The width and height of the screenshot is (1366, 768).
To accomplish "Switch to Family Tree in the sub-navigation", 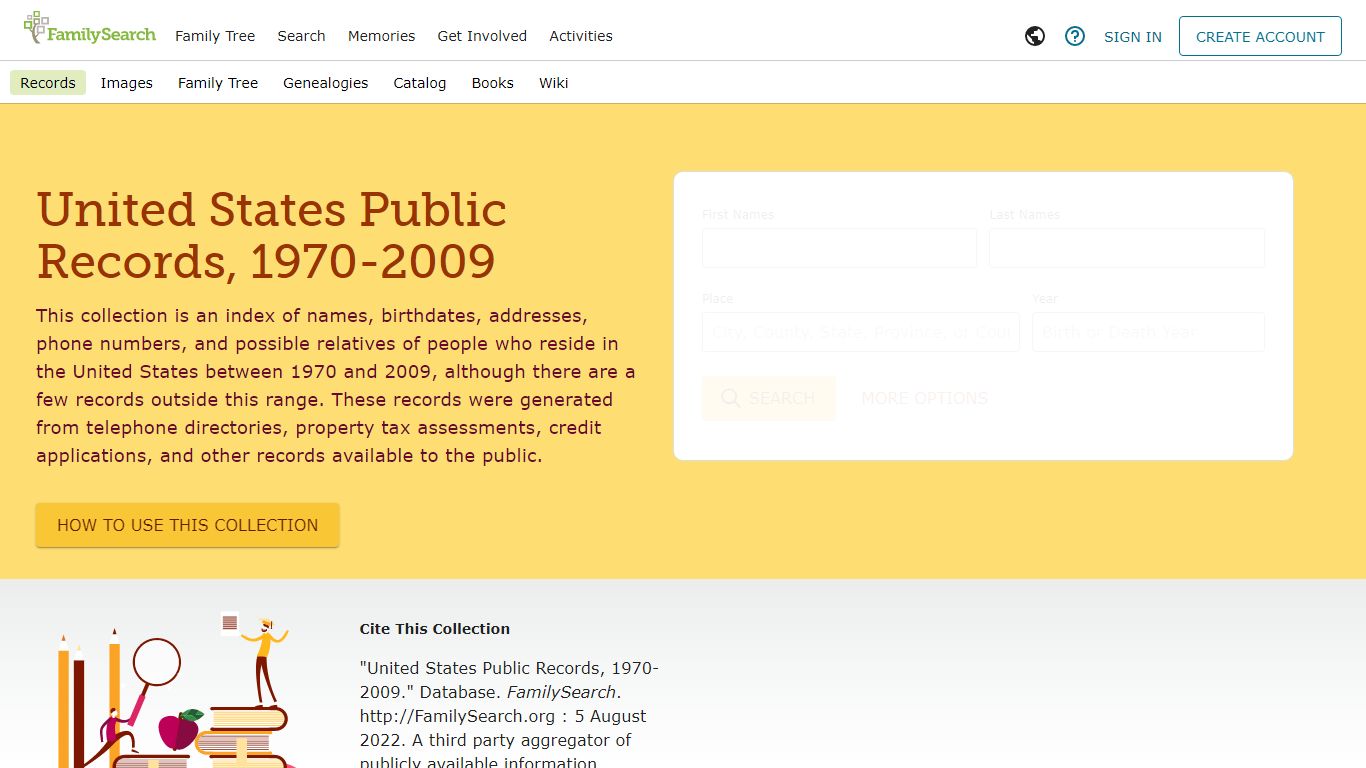I will click(x=218, y=83).
